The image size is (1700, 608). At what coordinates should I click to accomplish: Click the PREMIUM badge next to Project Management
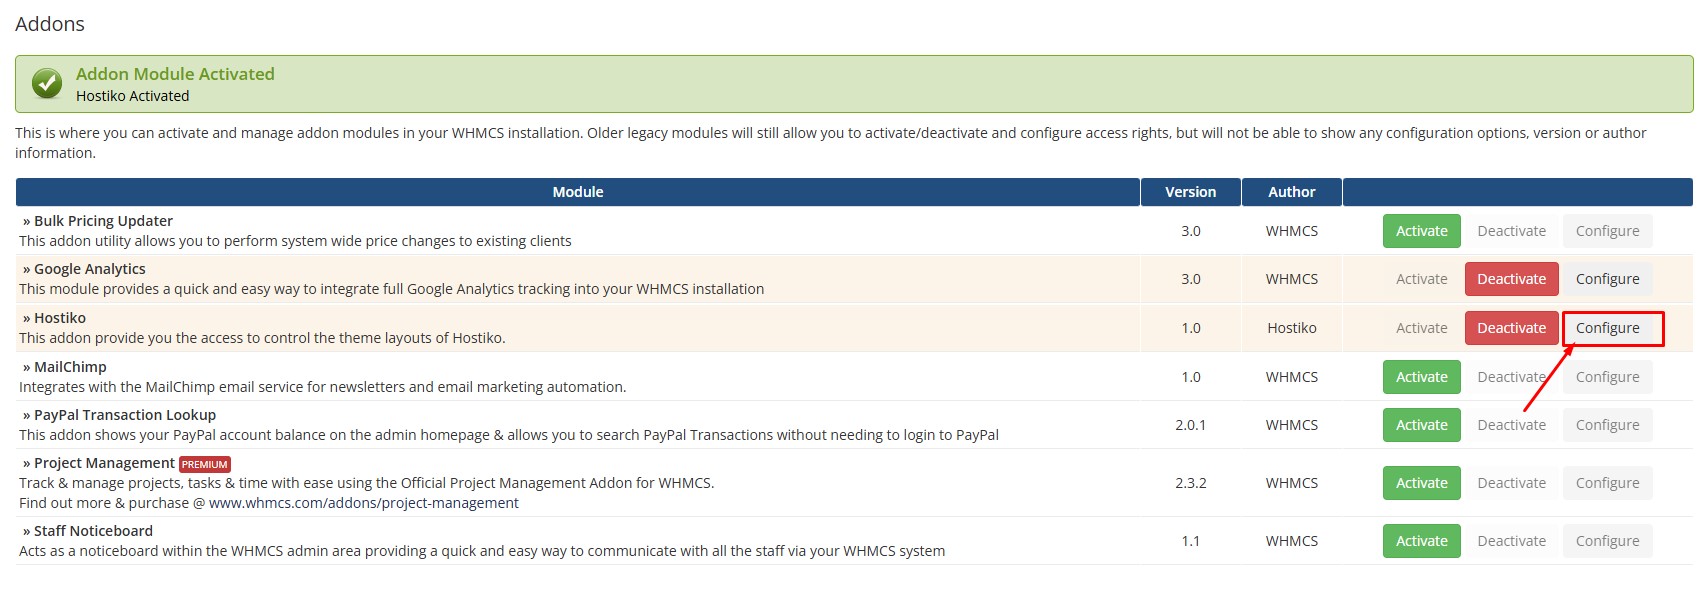(x=205, y=464)
